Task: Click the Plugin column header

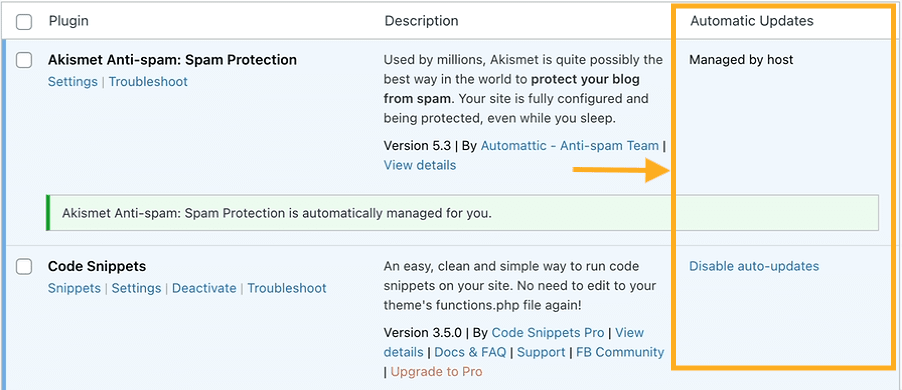Action: click(68, 21)
